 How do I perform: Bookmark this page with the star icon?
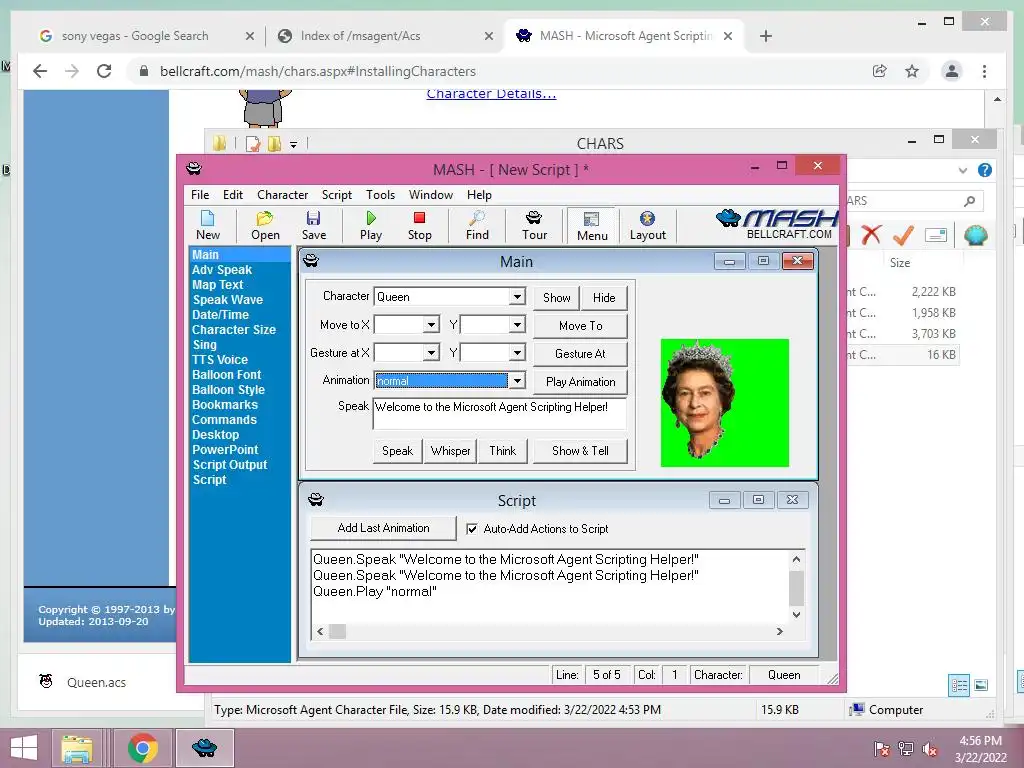point(912,71)
